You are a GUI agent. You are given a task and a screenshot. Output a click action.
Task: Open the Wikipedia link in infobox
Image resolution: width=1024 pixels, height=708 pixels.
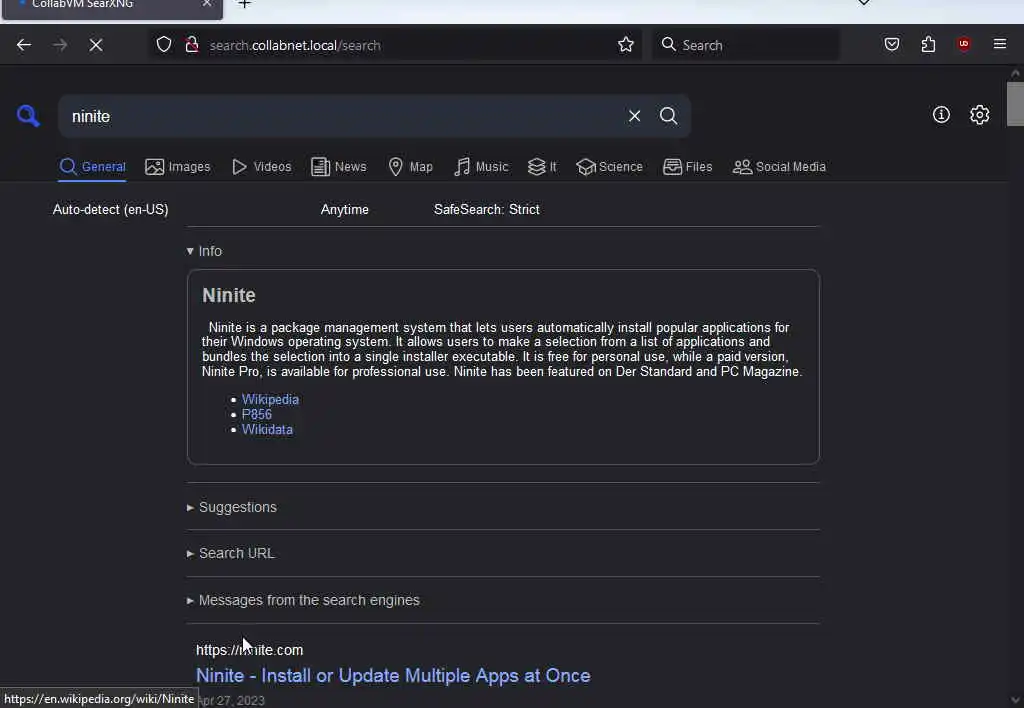tap(270, 400)
